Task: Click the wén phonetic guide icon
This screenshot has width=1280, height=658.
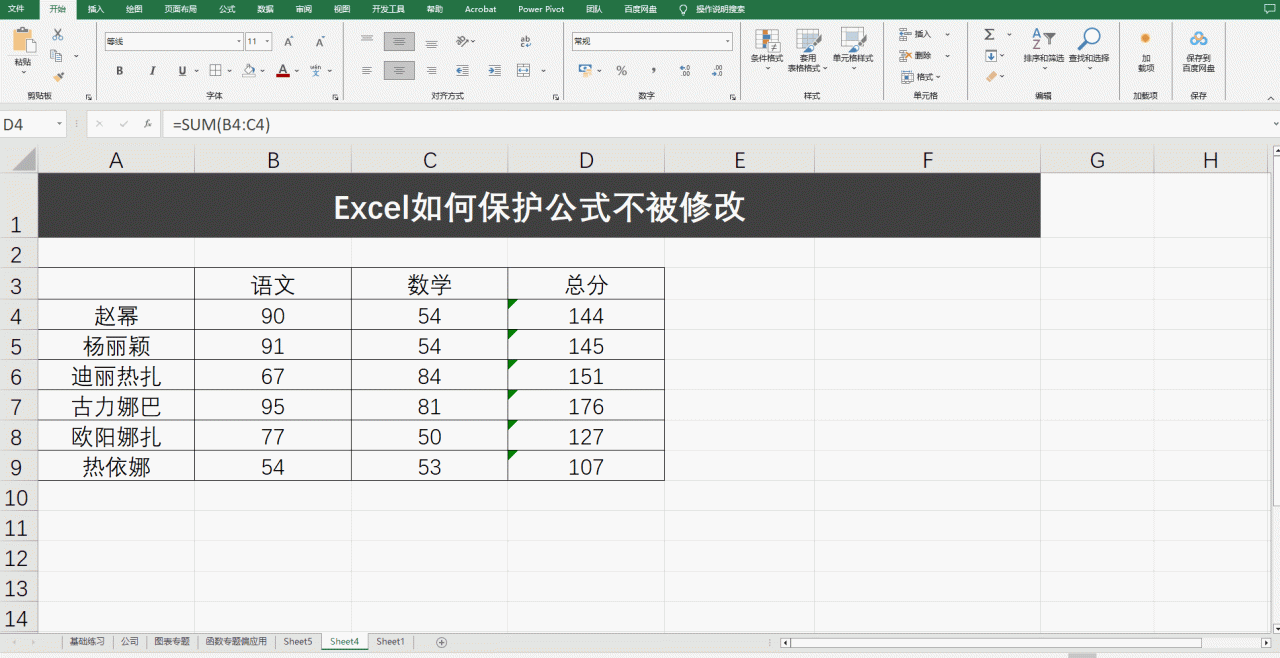Action: coord(315,71)
